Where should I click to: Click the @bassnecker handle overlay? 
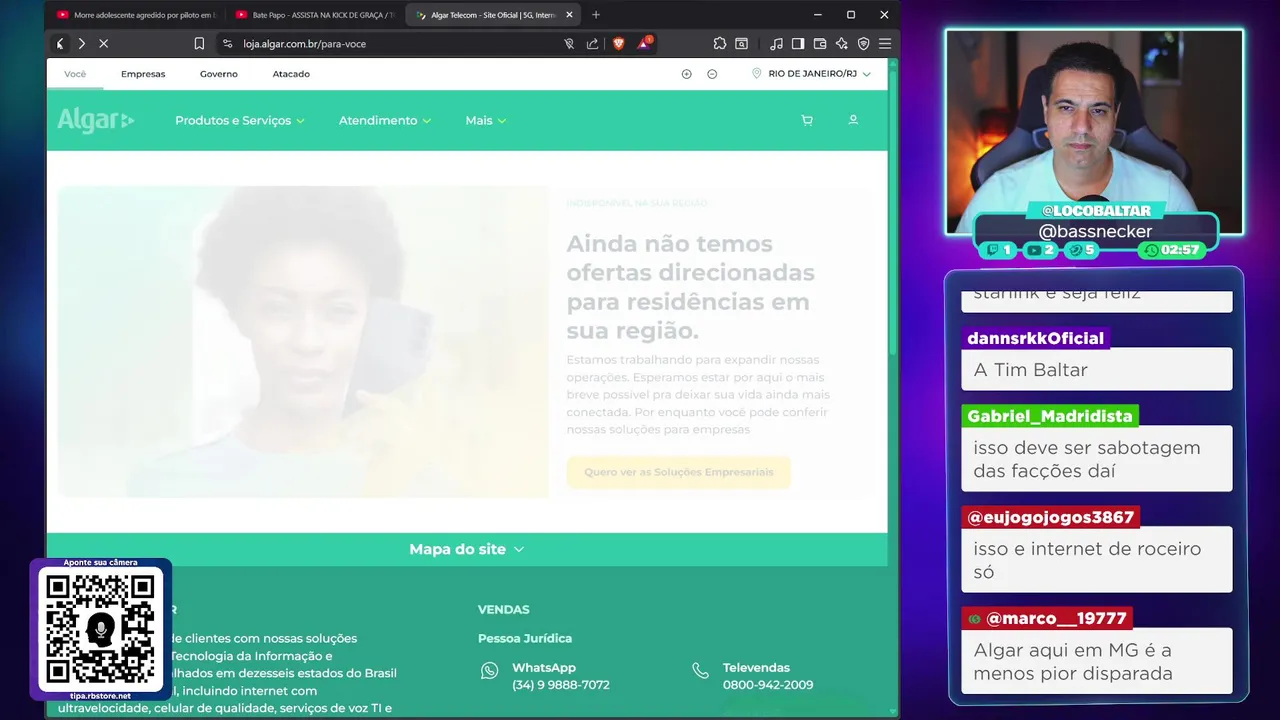(1095, 231)
